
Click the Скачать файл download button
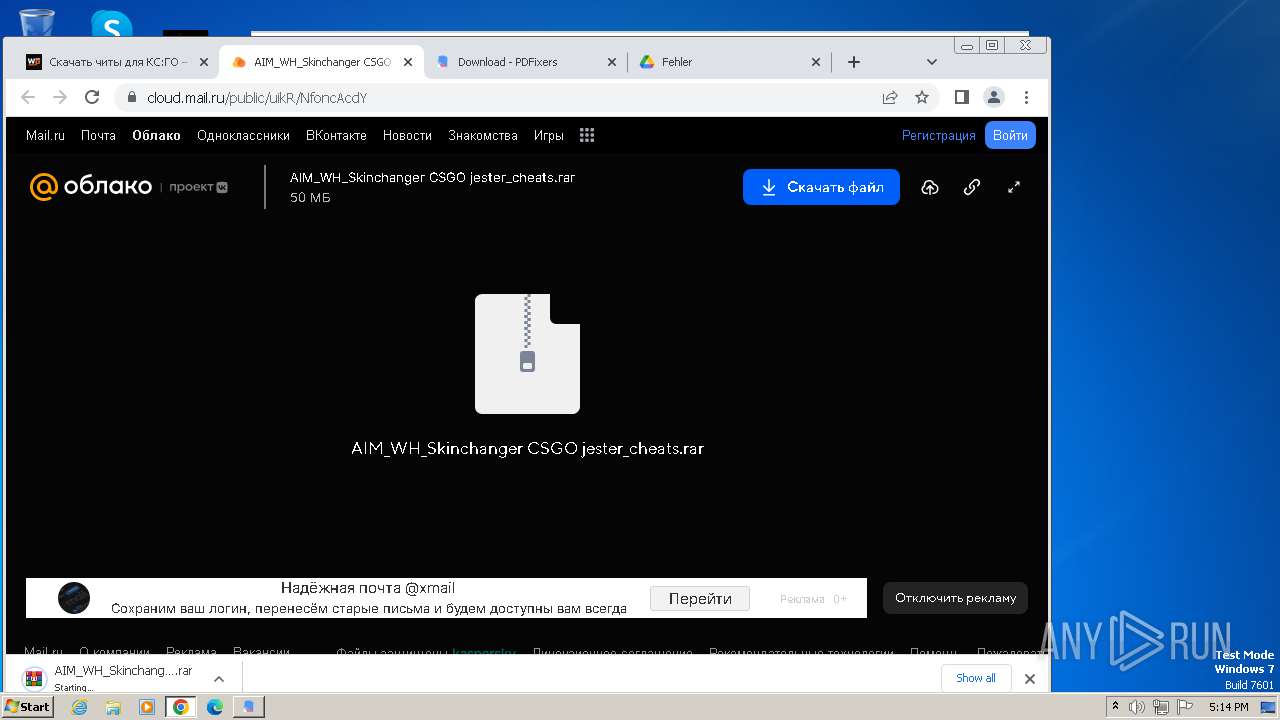(x=821, y=187)
